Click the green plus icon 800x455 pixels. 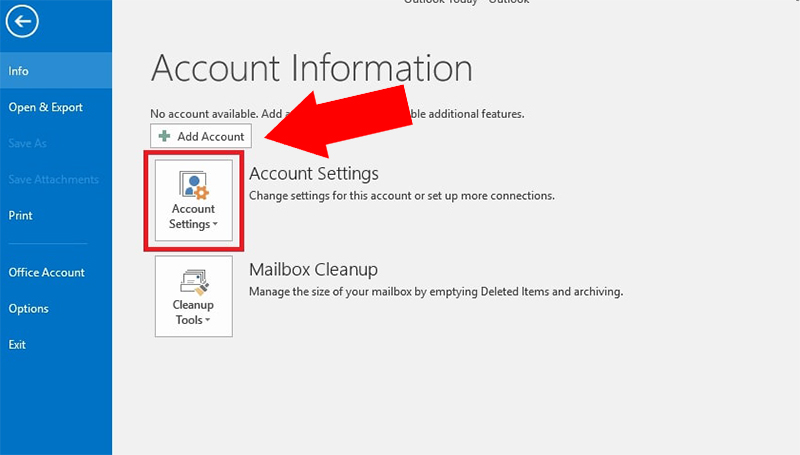click(x=164, y=136)
